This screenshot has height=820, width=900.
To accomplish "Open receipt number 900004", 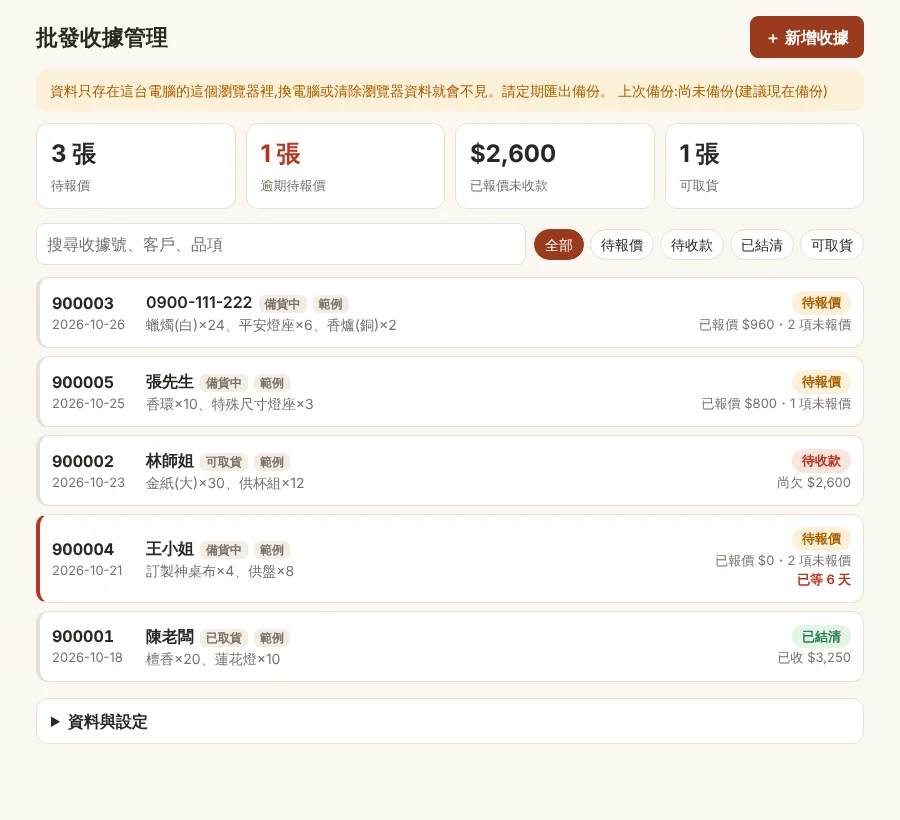I will coord(83,549).
